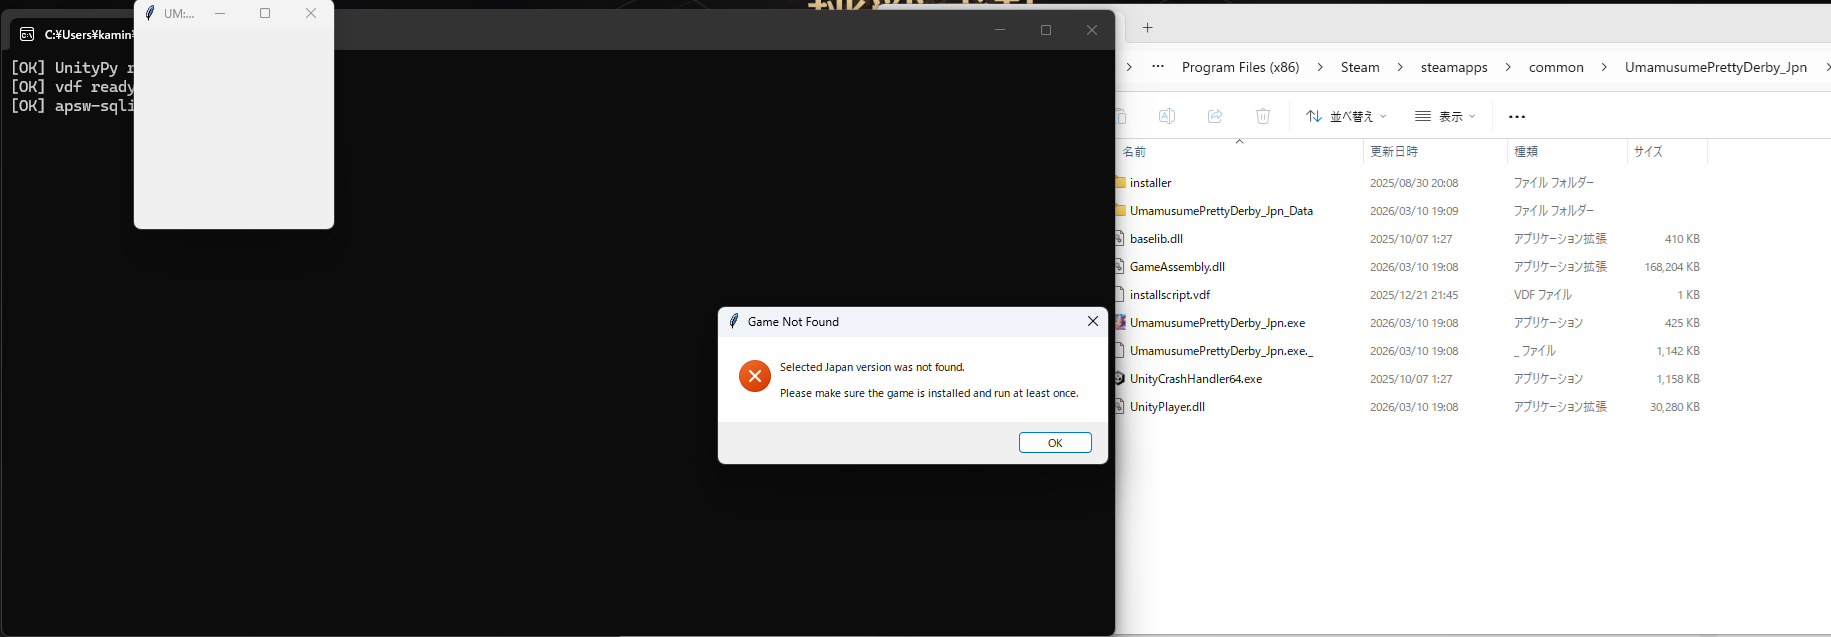
Task: Add a new tab in File Explorer
Action: [1147, 28]
